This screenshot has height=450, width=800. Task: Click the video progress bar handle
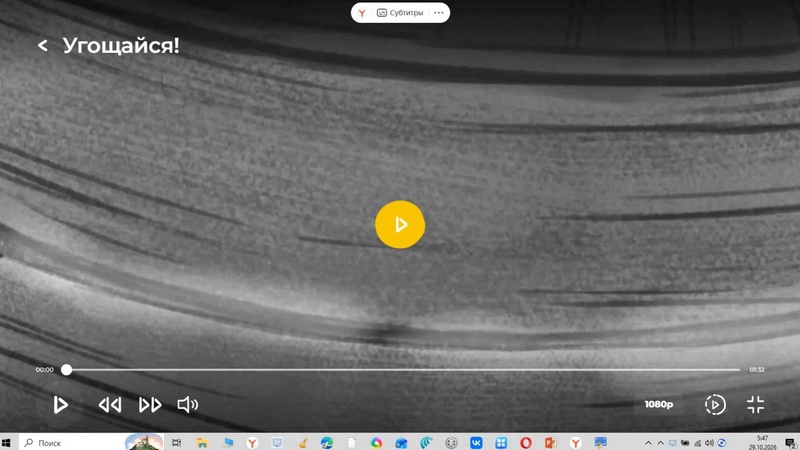tap(66, 369)
